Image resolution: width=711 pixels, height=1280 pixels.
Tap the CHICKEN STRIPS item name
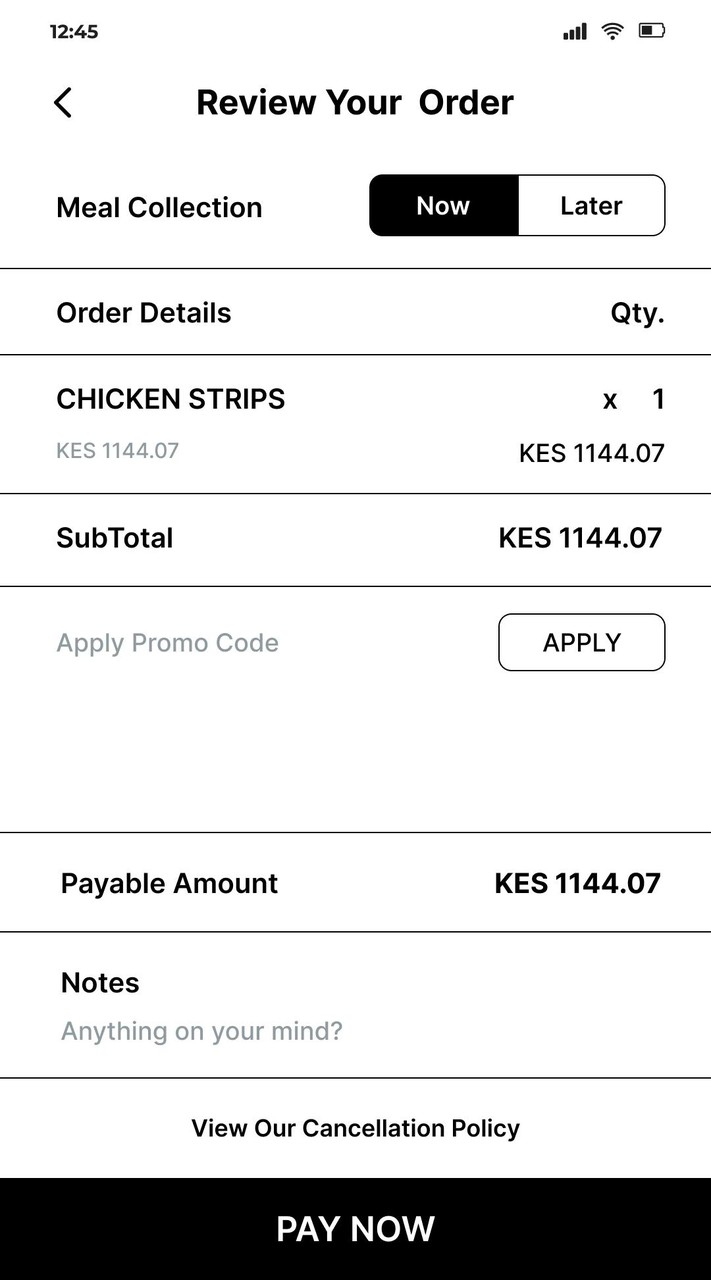point(171,399)
